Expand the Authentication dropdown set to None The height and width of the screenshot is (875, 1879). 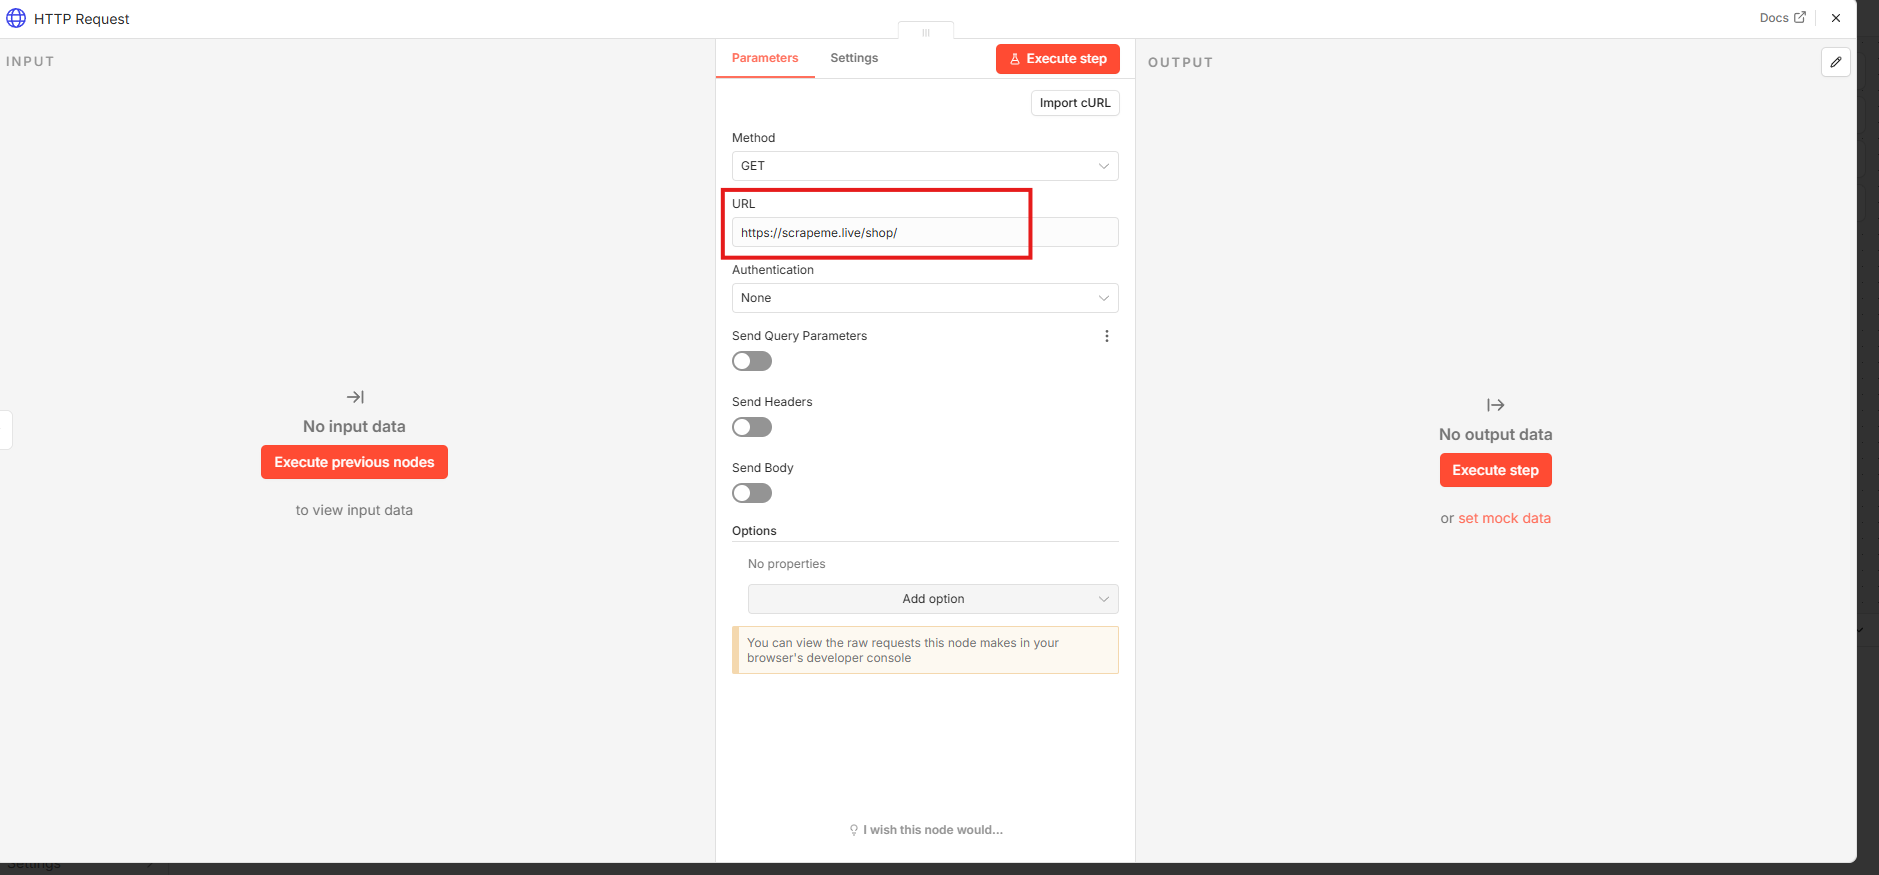click(x=924, y=298)
